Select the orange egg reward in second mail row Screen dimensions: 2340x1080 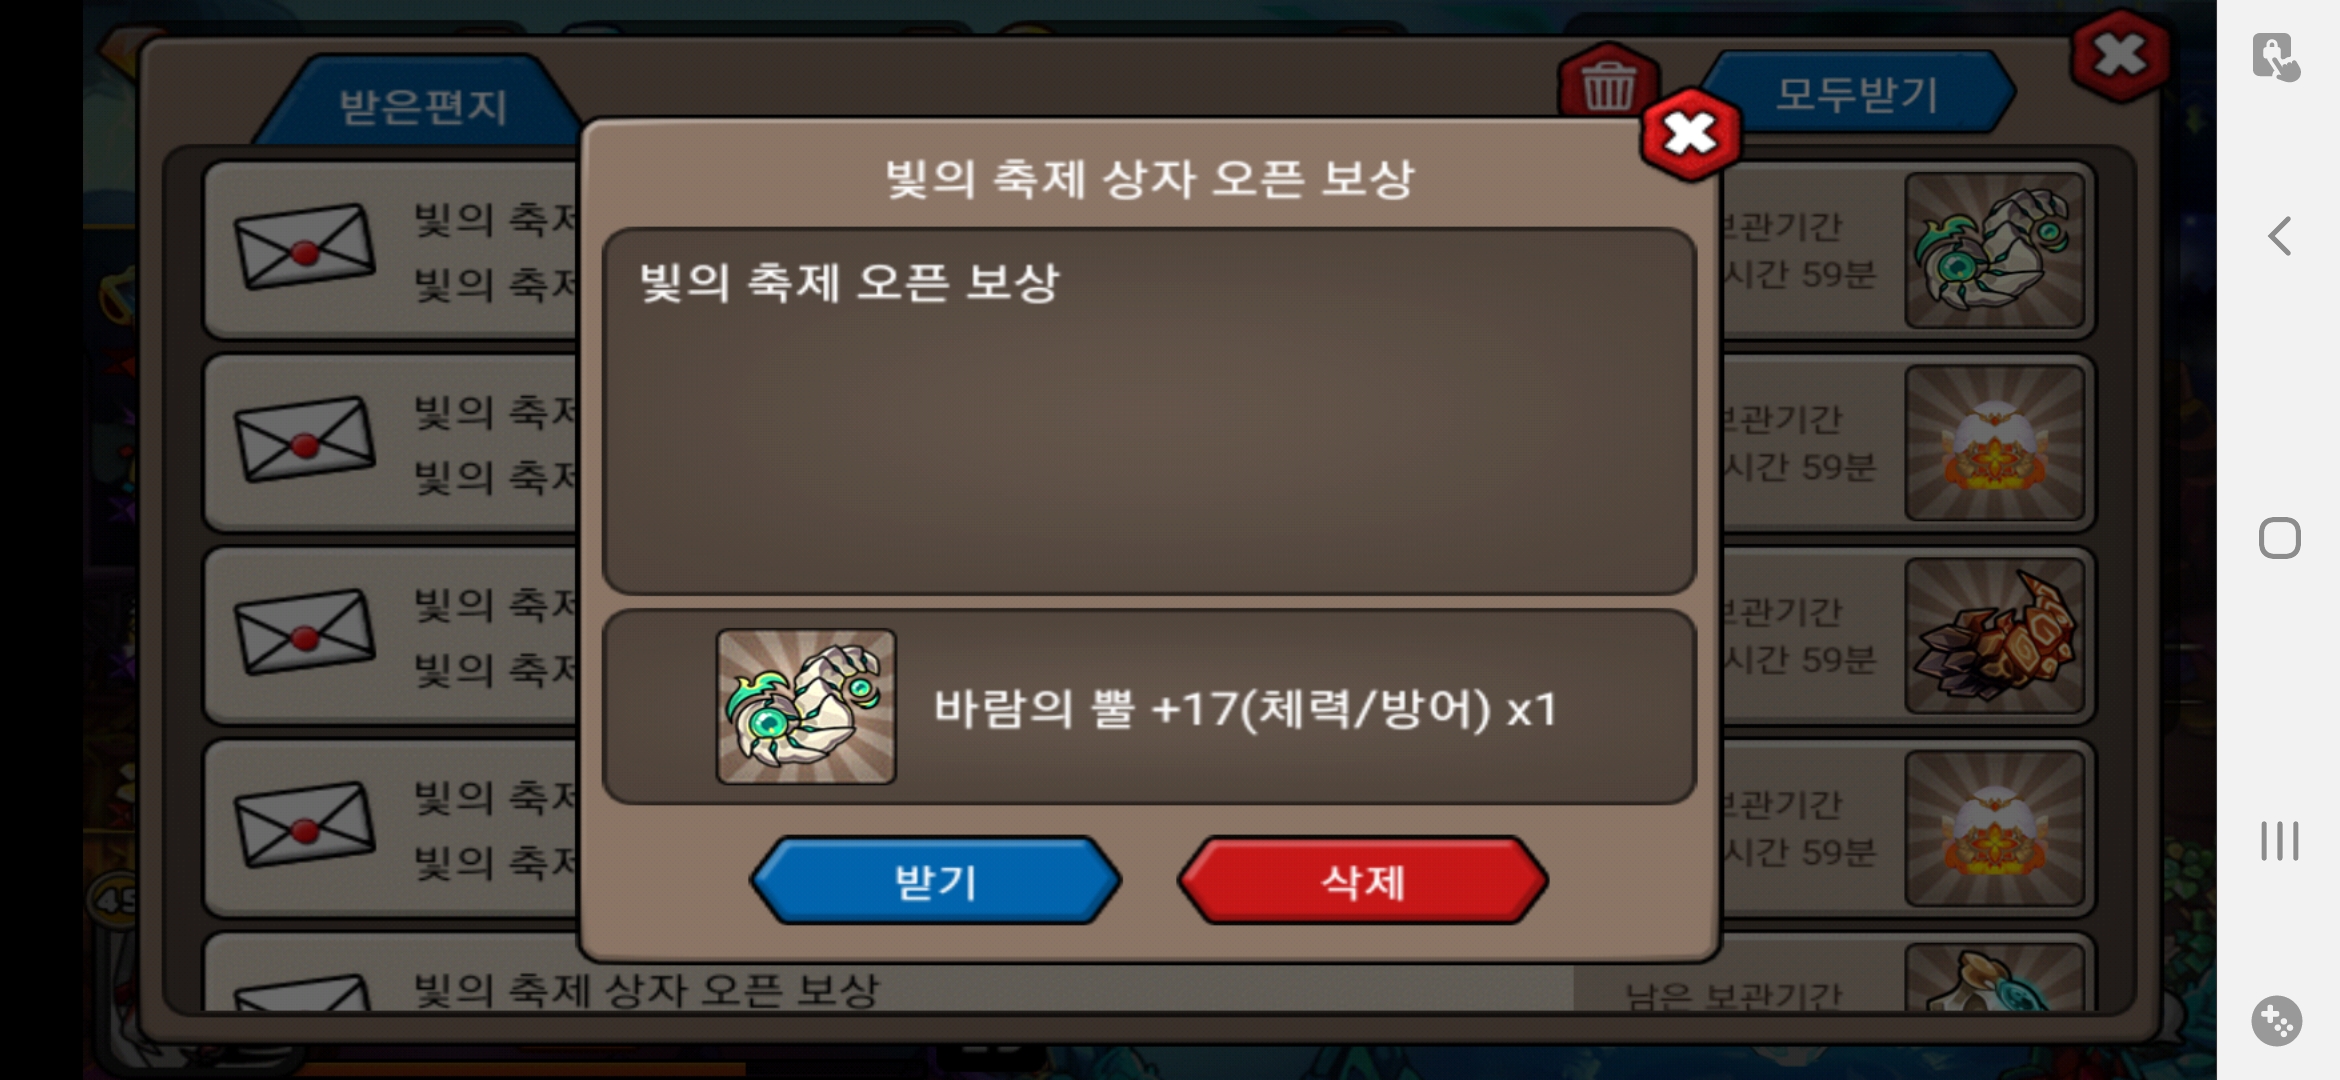click(1995, 443)
